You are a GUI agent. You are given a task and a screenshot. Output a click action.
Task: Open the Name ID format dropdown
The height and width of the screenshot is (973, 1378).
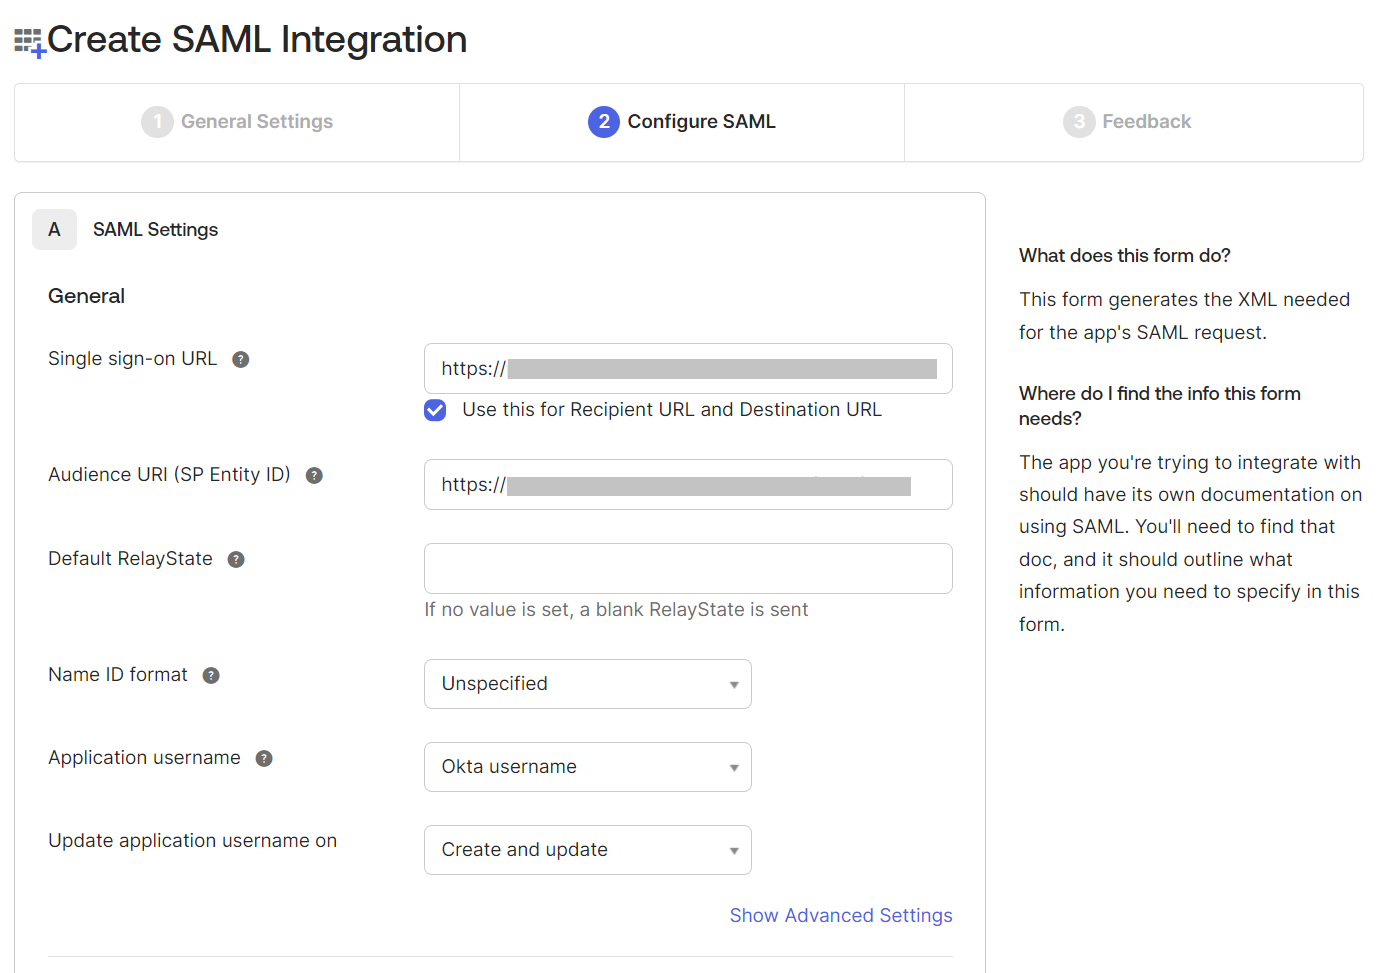587,684
